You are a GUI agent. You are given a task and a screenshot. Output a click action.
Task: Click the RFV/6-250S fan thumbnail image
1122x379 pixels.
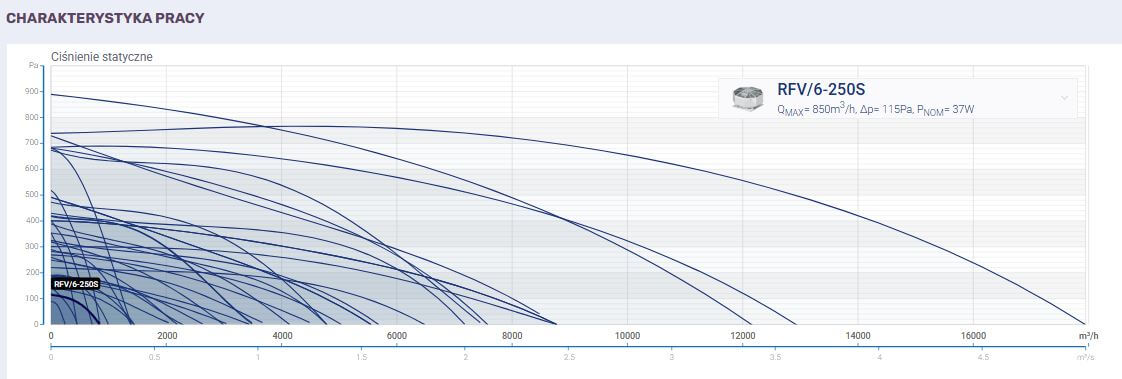pyautogui.click(x=748, y=99)
